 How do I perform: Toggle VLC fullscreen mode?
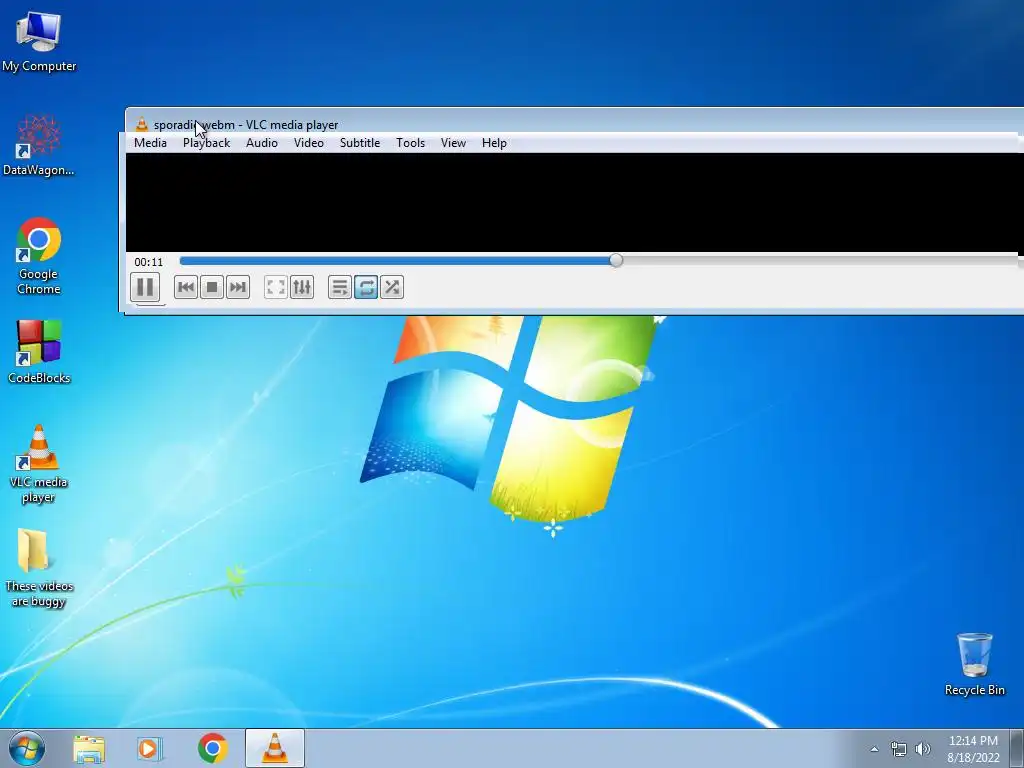pyautogui.click(x=276, y=287)
